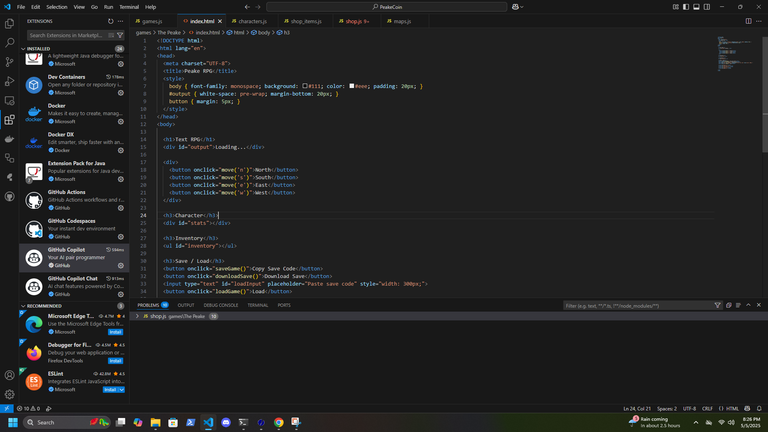This screenshot has width=768, height=432.
Task: Click the #eee color swatch in code
Action: tap(352, 86)
